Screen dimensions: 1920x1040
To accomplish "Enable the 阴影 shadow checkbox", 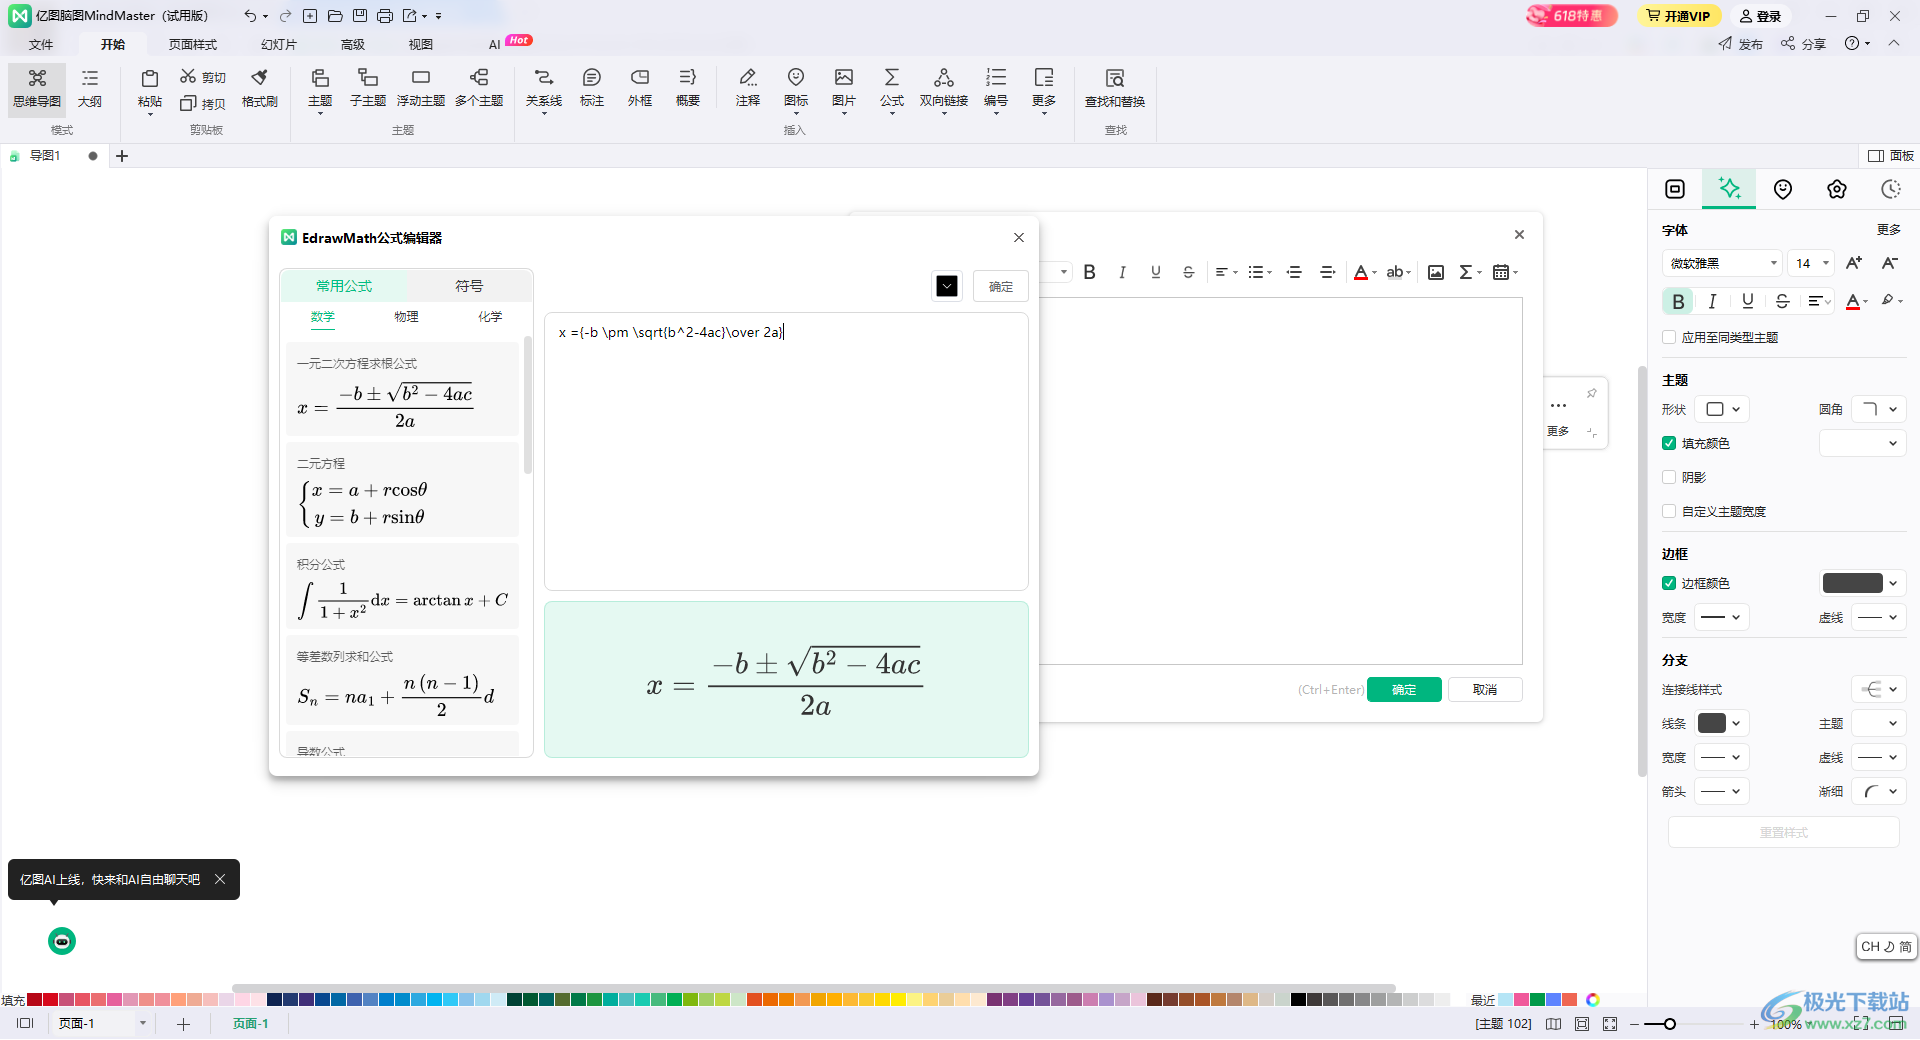I will click(1669, 477).
